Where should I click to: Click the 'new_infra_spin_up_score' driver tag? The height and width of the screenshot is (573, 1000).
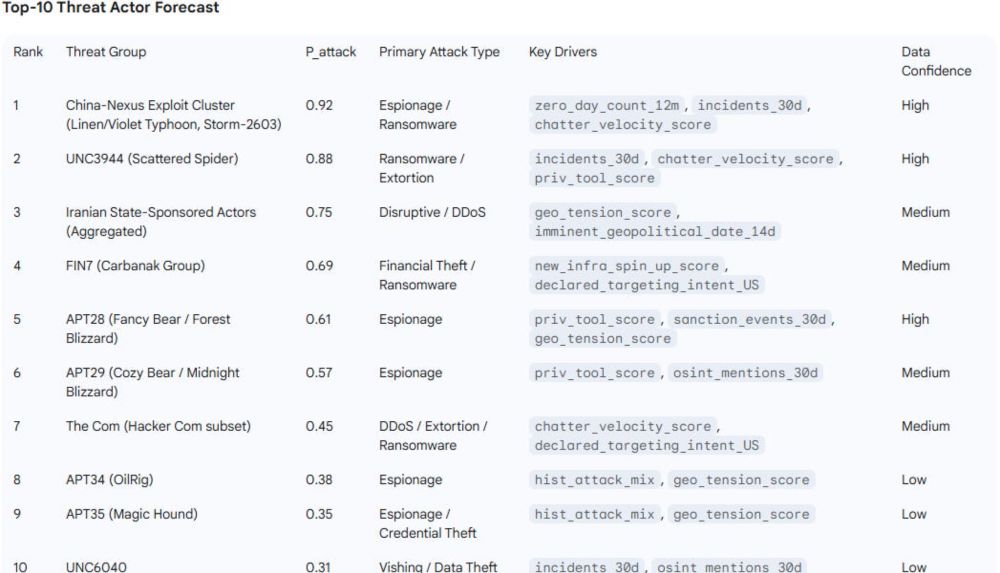626,266
